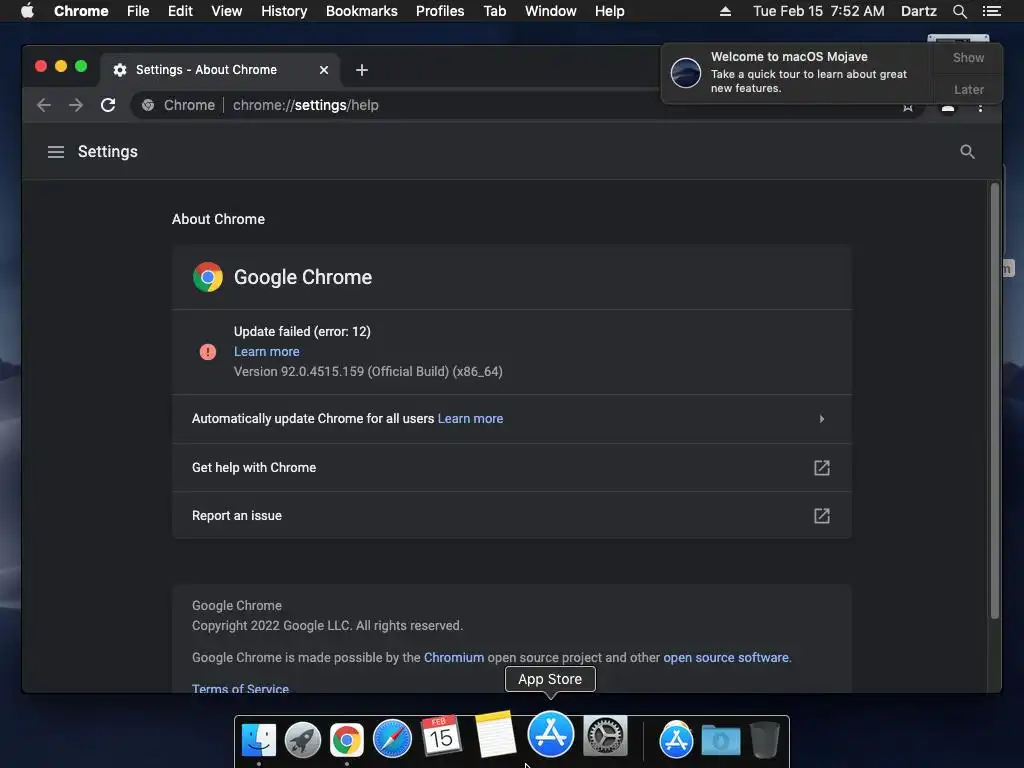Click Learn more under Update failed
1024x768 pixels.
coord(266,351)
